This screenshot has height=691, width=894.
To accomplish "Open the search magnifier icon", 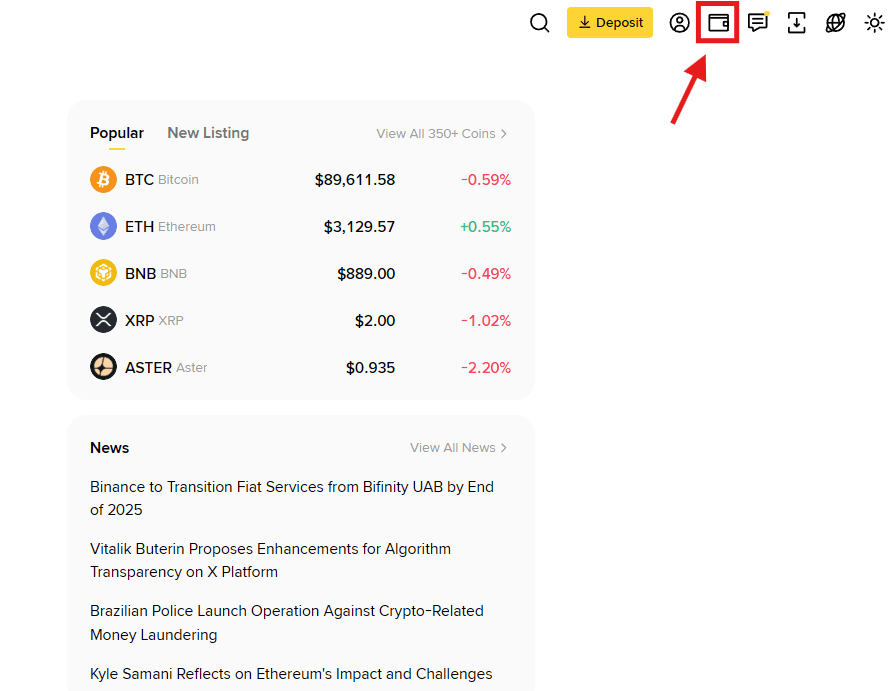I will click(x=539, y=23).
